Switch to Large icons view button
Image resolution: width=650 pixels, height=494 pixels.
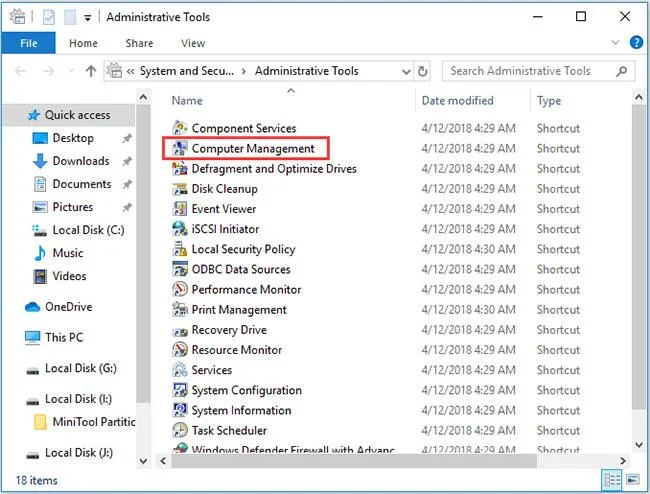point(633,480)
